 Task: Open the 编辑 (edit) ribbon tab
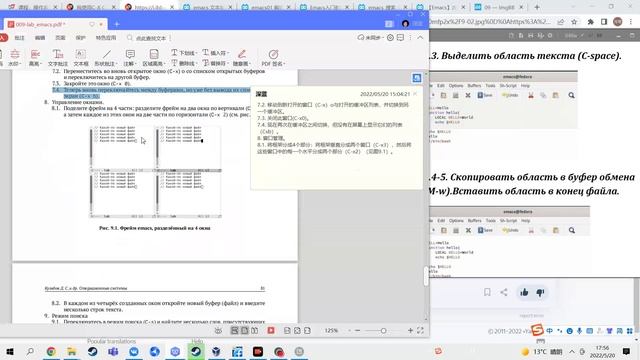pos(40,38)
